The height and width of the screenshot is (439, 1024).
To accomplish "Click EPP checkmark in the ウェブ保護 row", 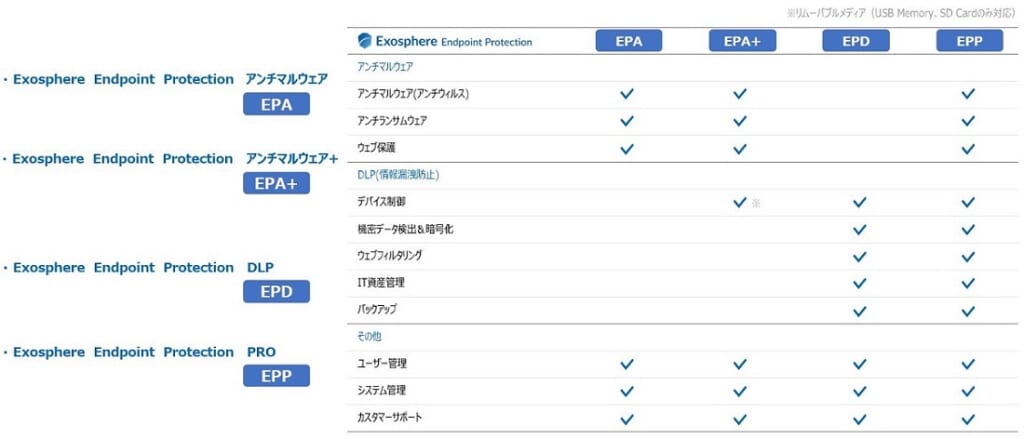I will [x=968, y=149].
